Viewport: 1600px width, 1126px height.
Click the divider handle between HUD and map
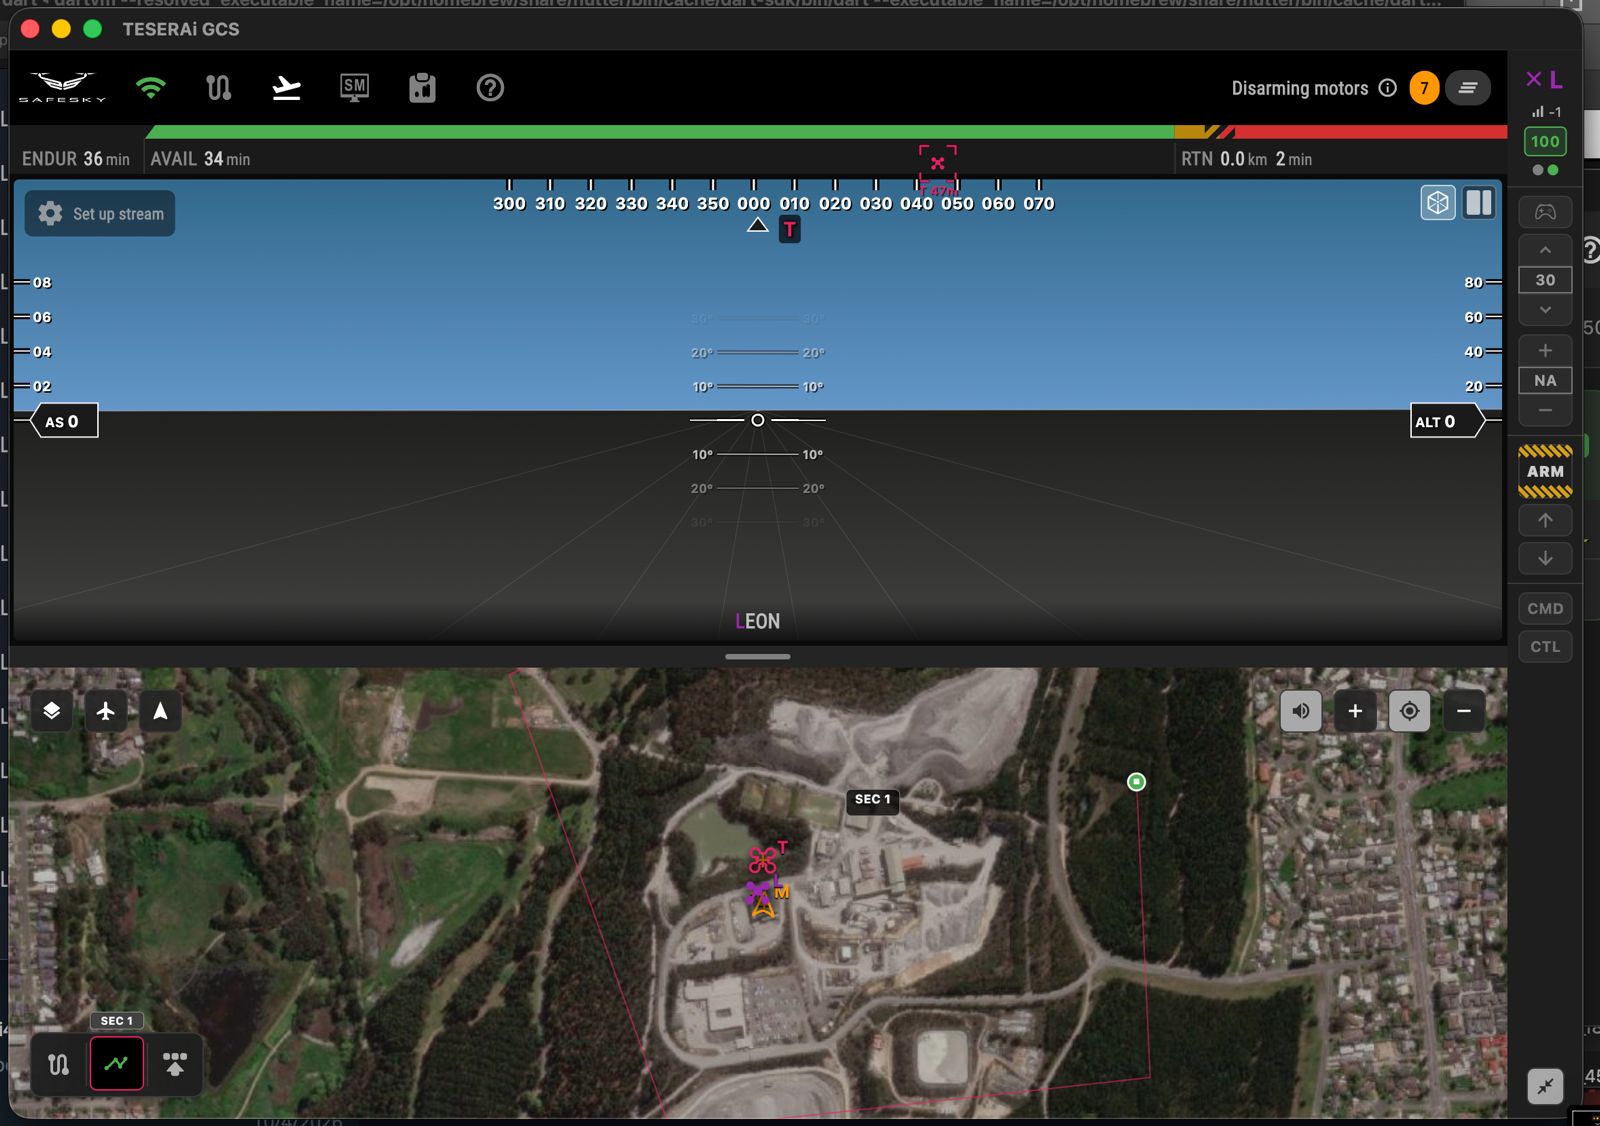758,657
